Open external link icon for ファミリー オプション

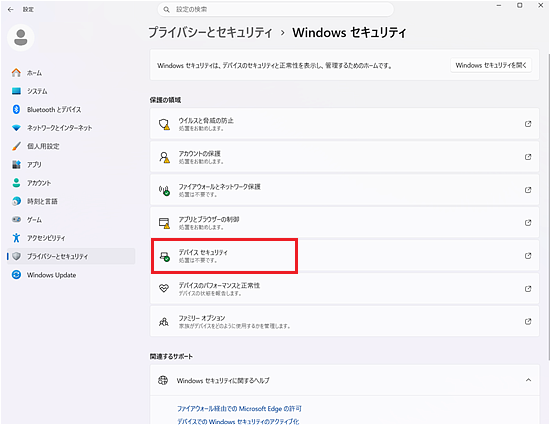(528, 321)
